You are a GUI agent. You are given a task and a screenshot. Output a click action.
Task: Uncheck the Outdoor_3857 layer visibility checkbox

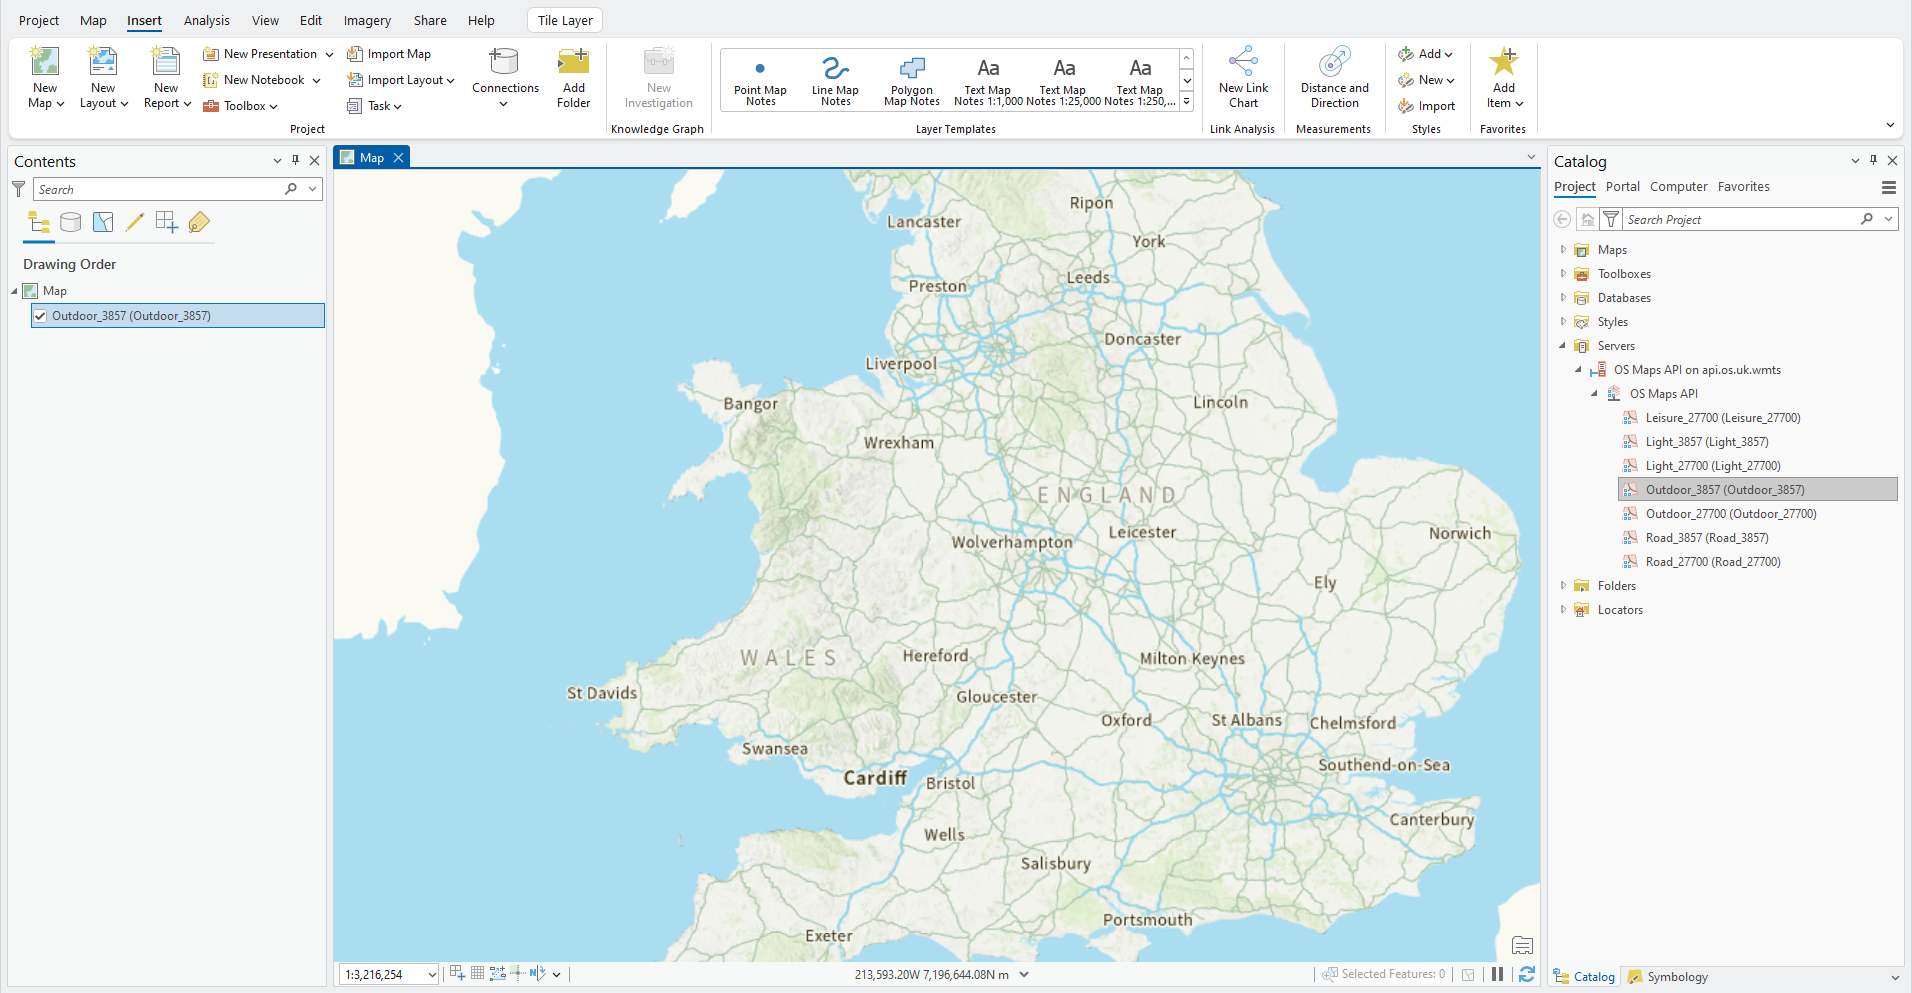(x=40, y=316)
